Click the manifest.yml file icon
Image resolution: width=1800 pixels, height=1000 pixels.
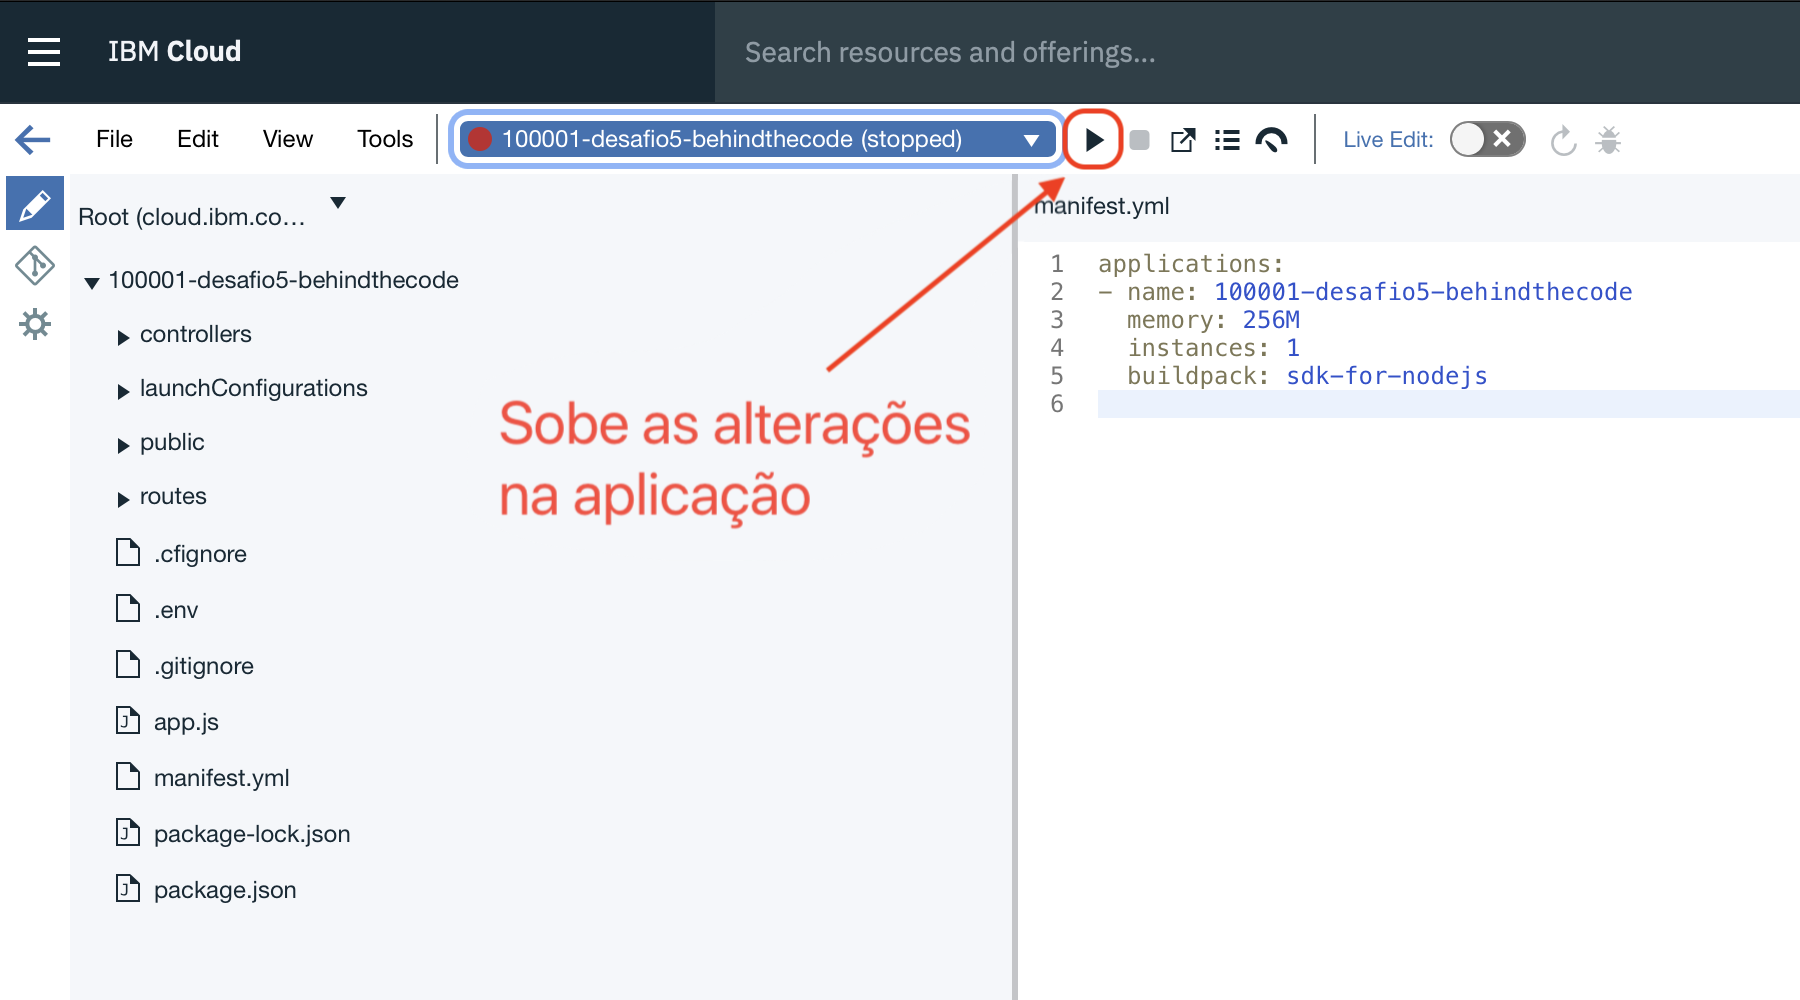tap(128, 776)
